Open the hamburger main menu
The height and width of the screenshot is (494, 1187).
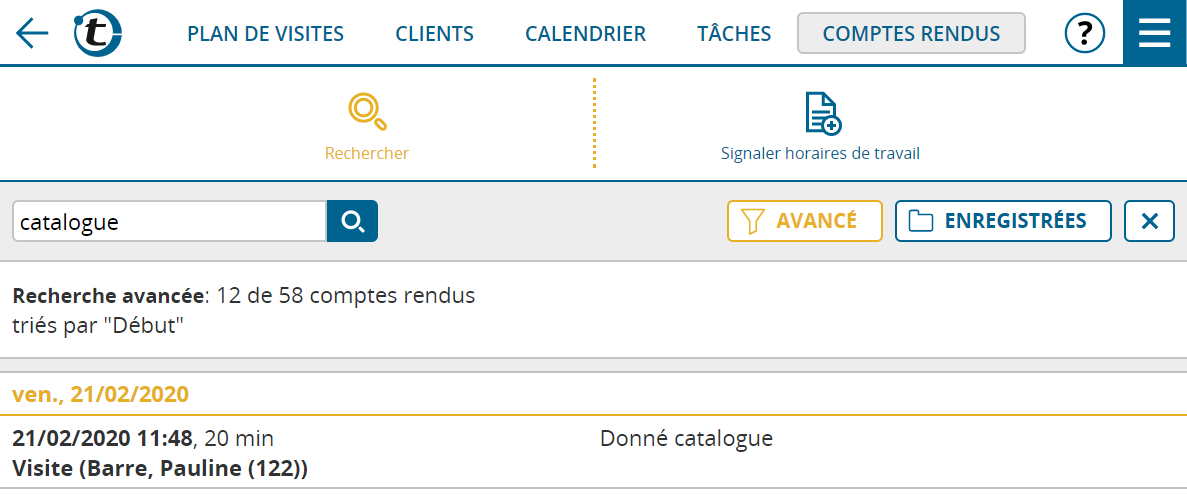click(1154, 33)
